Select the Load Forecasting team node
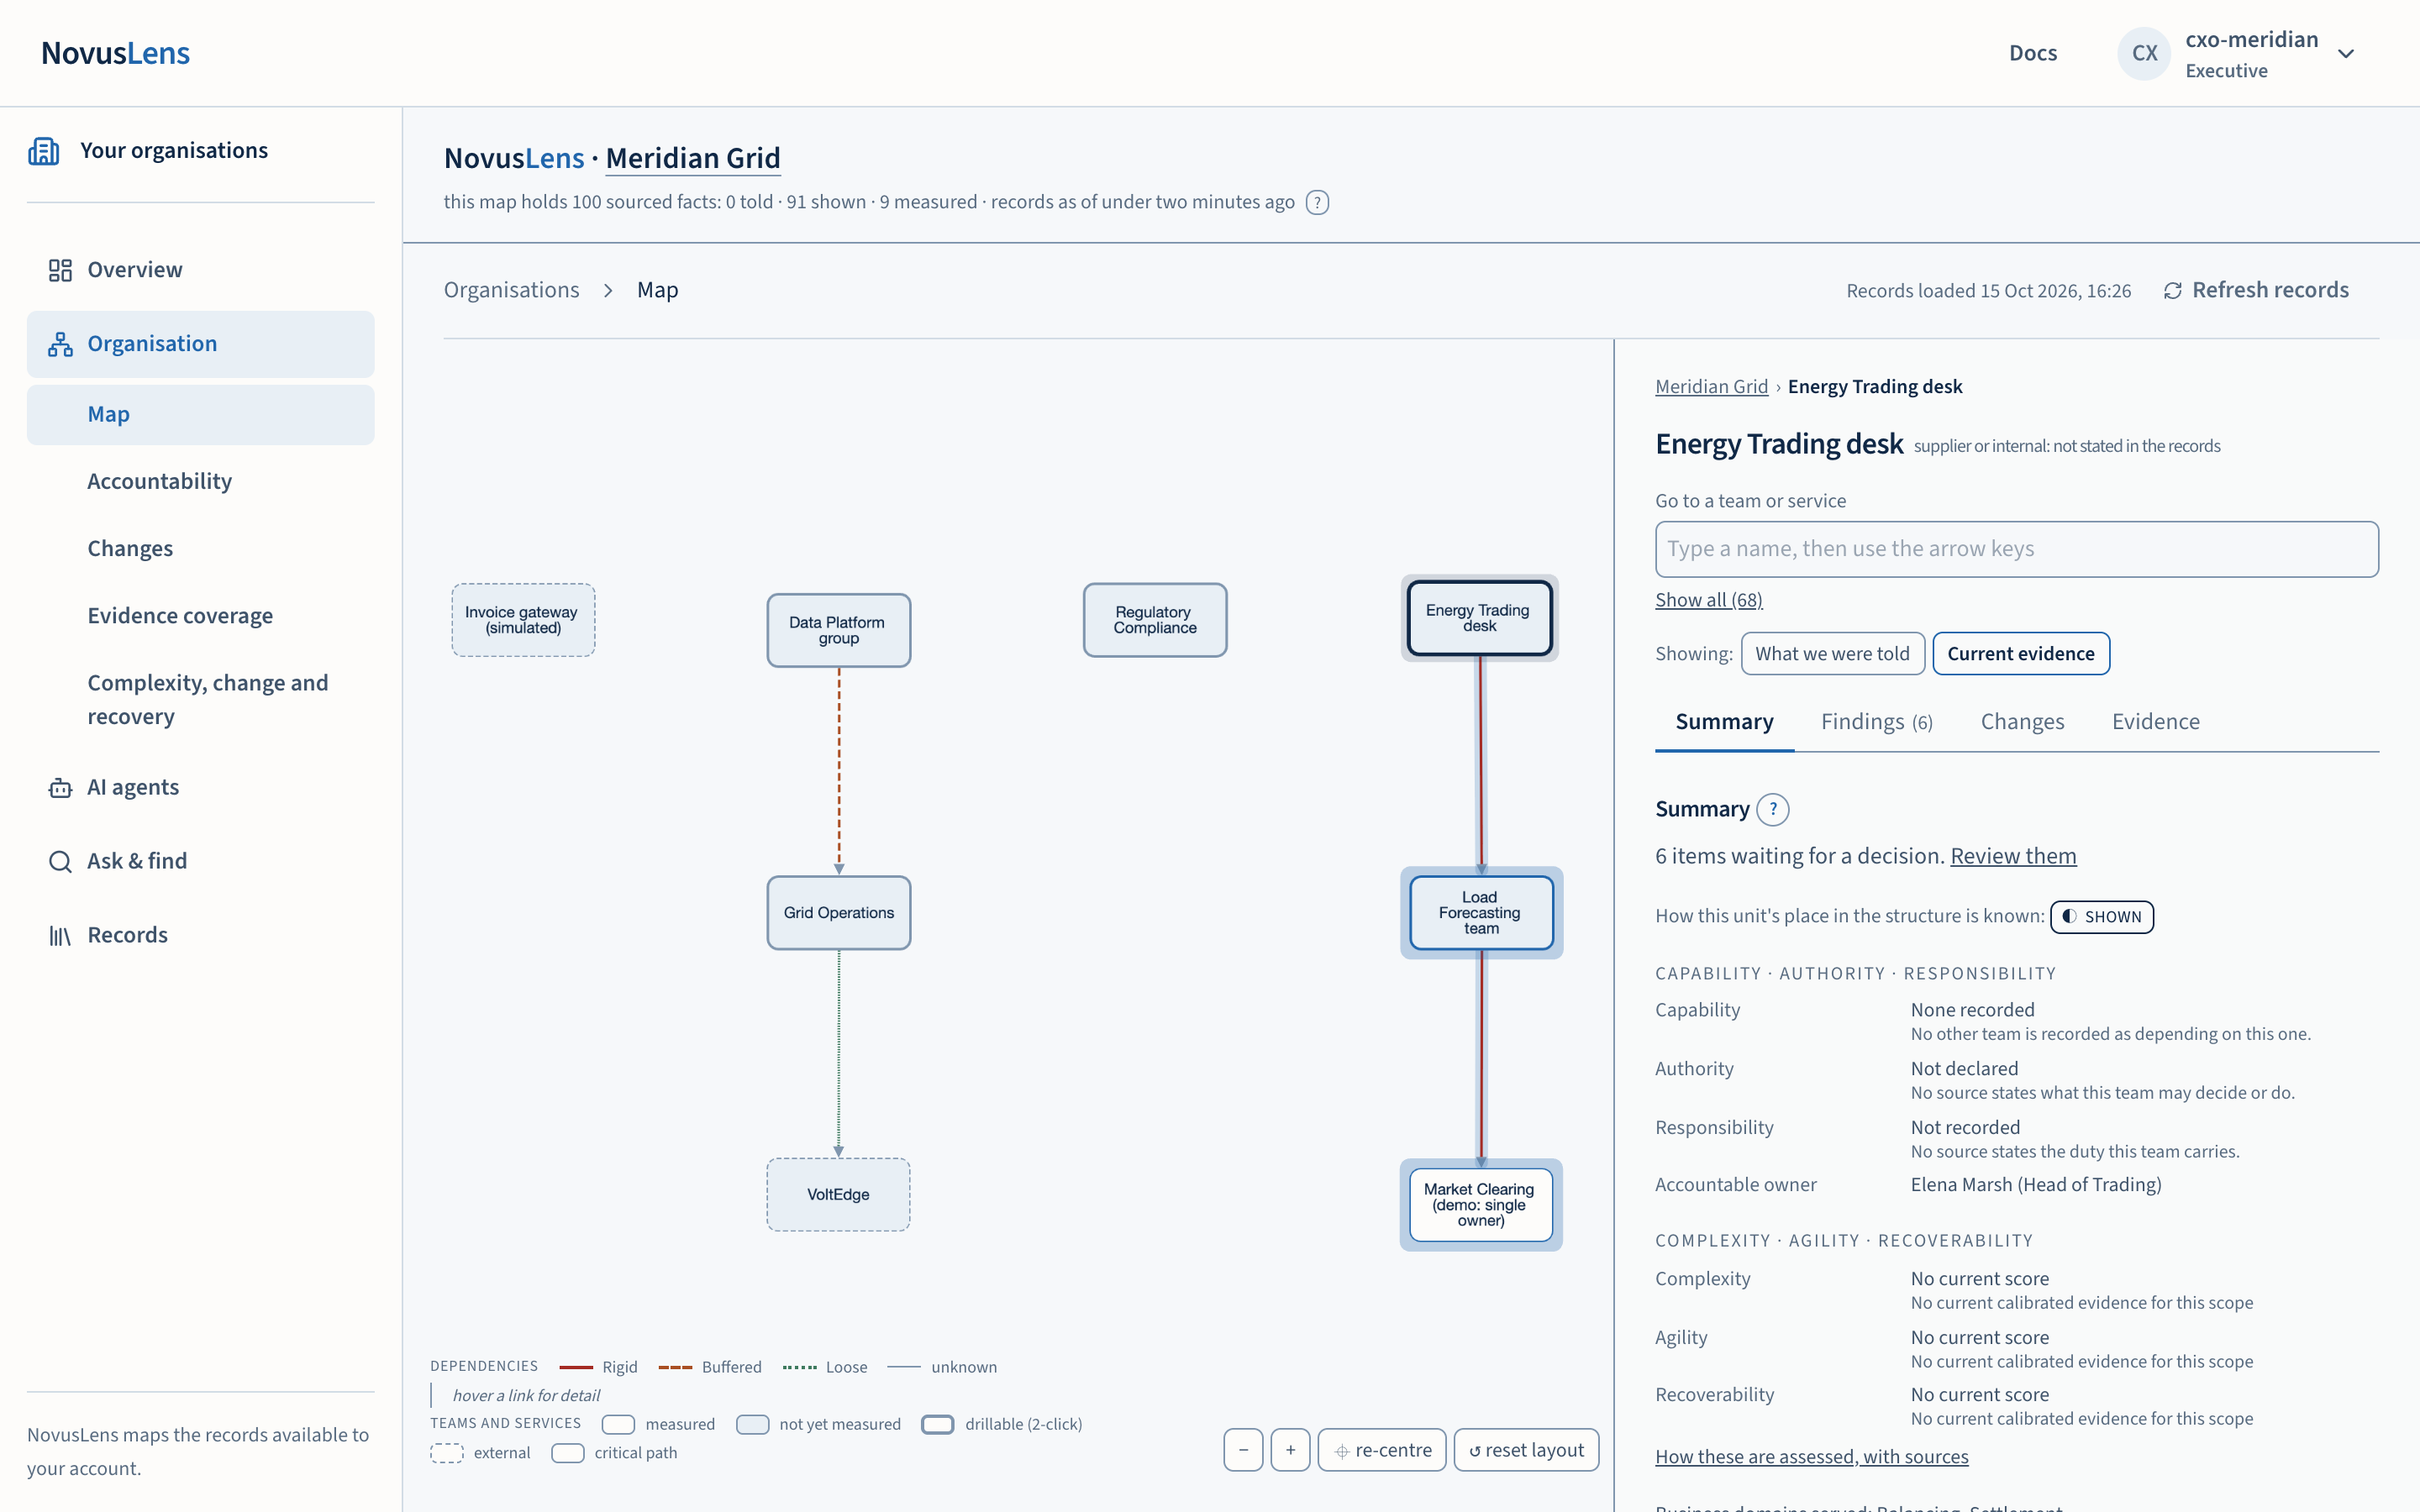2420x1512 pixels. (1481, 913)
